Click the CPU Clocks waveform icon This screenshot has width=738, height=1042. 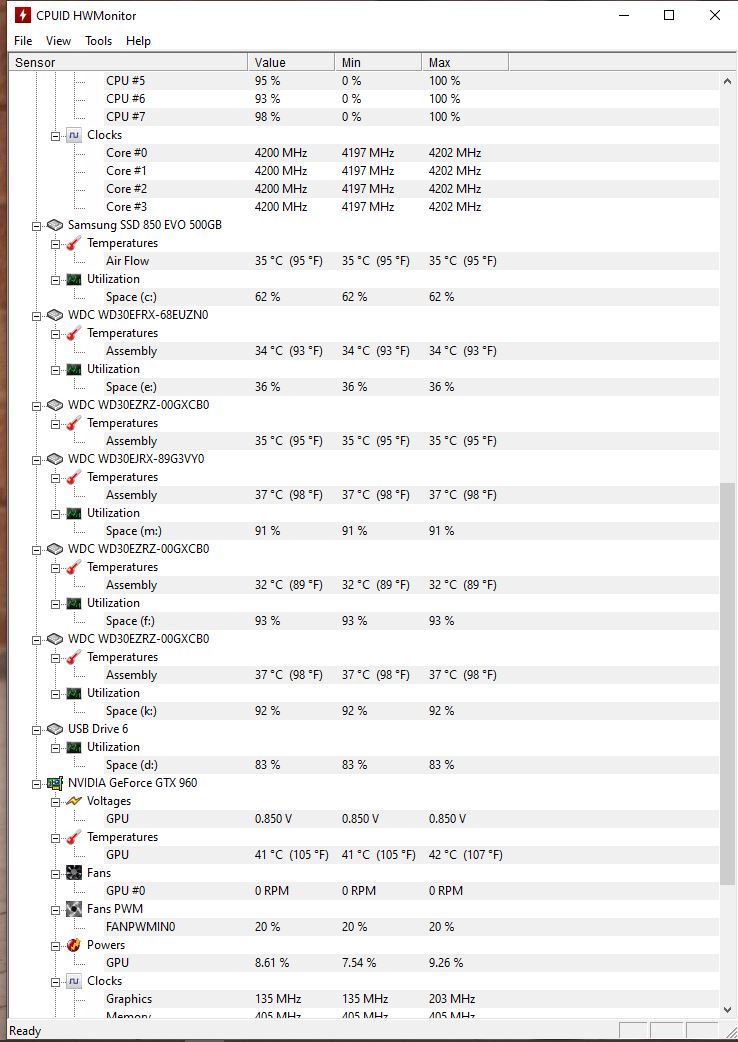[74, 135]
